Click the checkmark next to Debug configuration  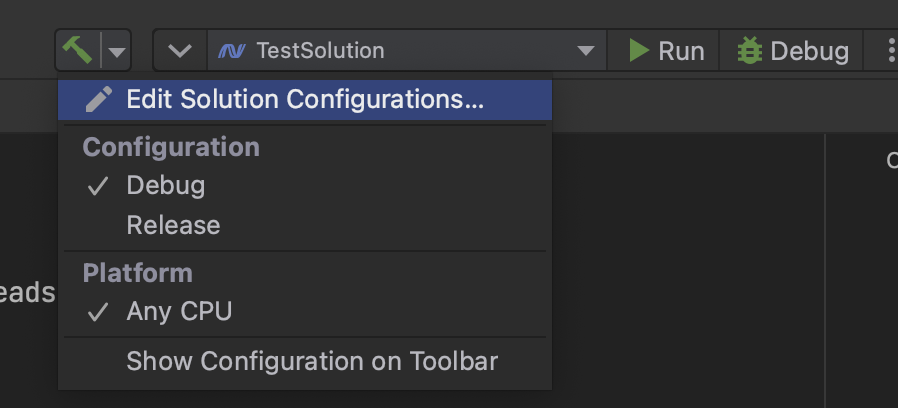[x=98, y=186]
